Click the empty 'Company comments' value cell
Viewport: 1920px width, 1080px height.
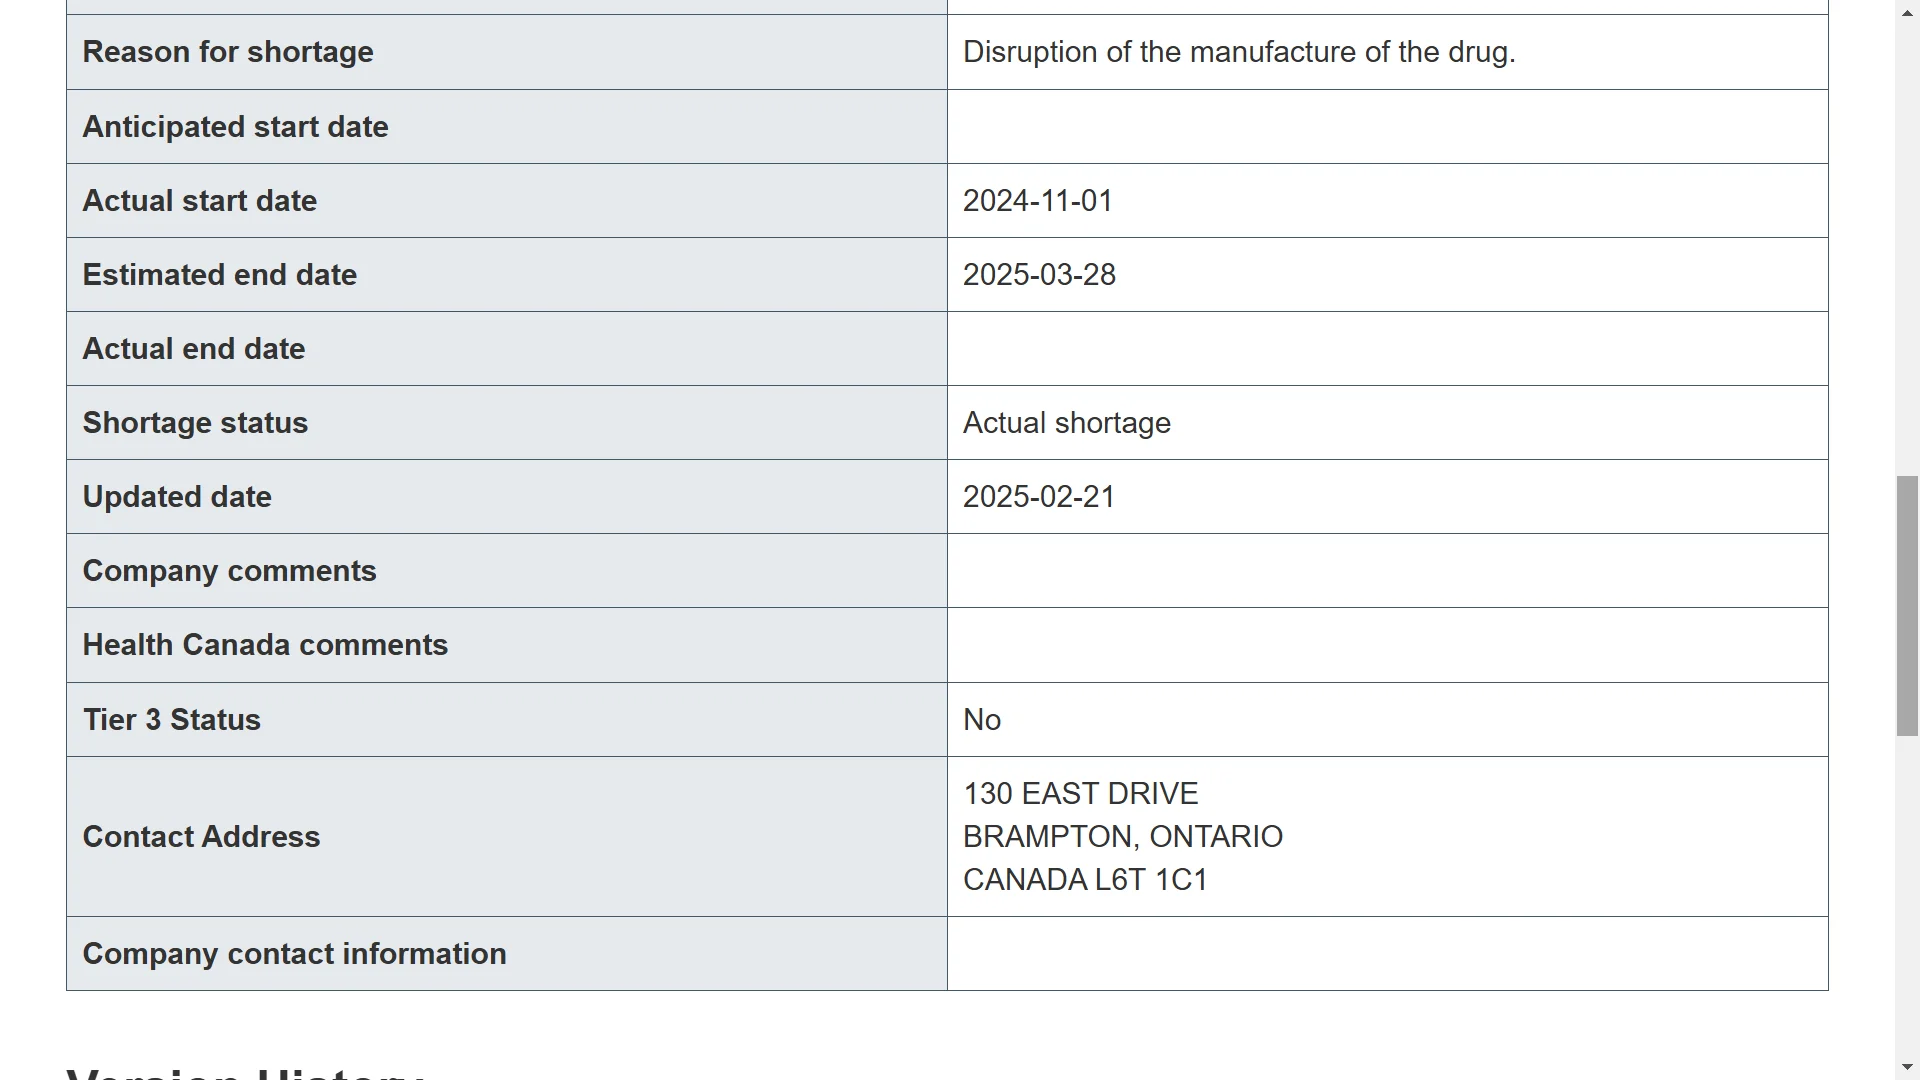click(x=1387, y=571)
